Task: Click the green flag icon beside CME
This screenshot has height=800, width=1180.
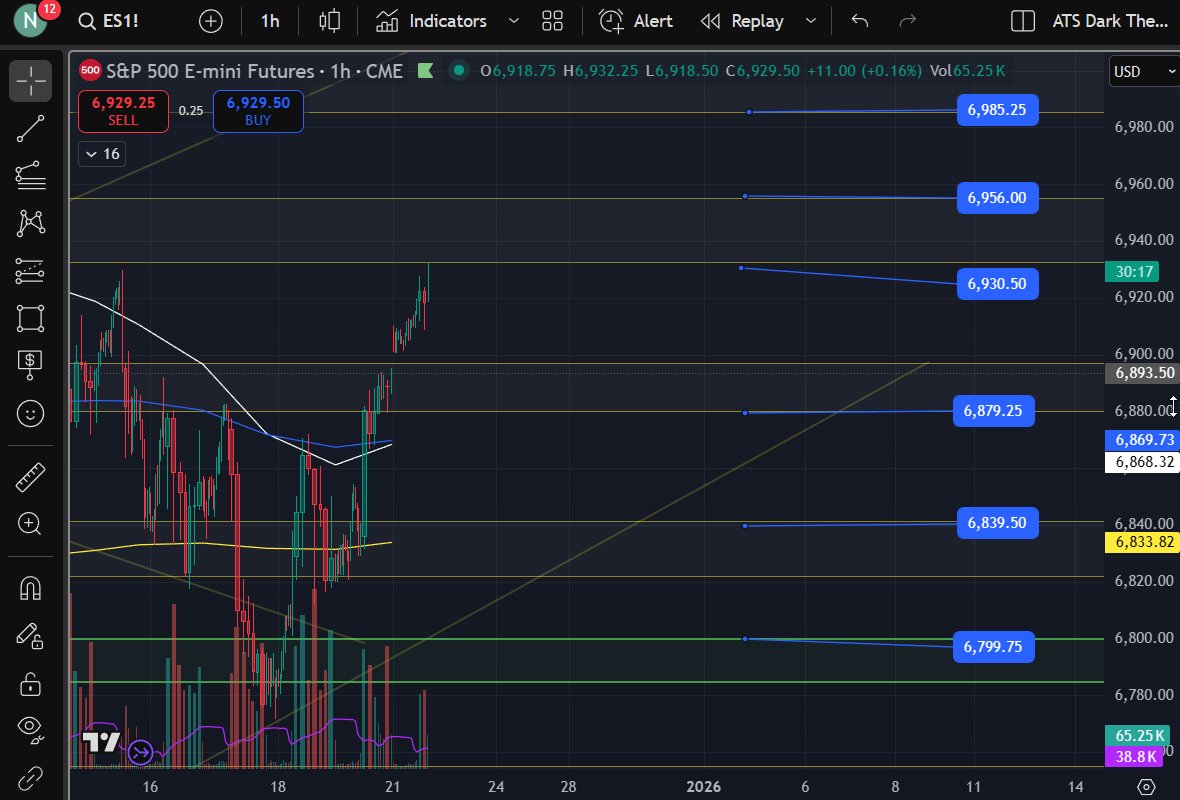Action: point(425,71)
